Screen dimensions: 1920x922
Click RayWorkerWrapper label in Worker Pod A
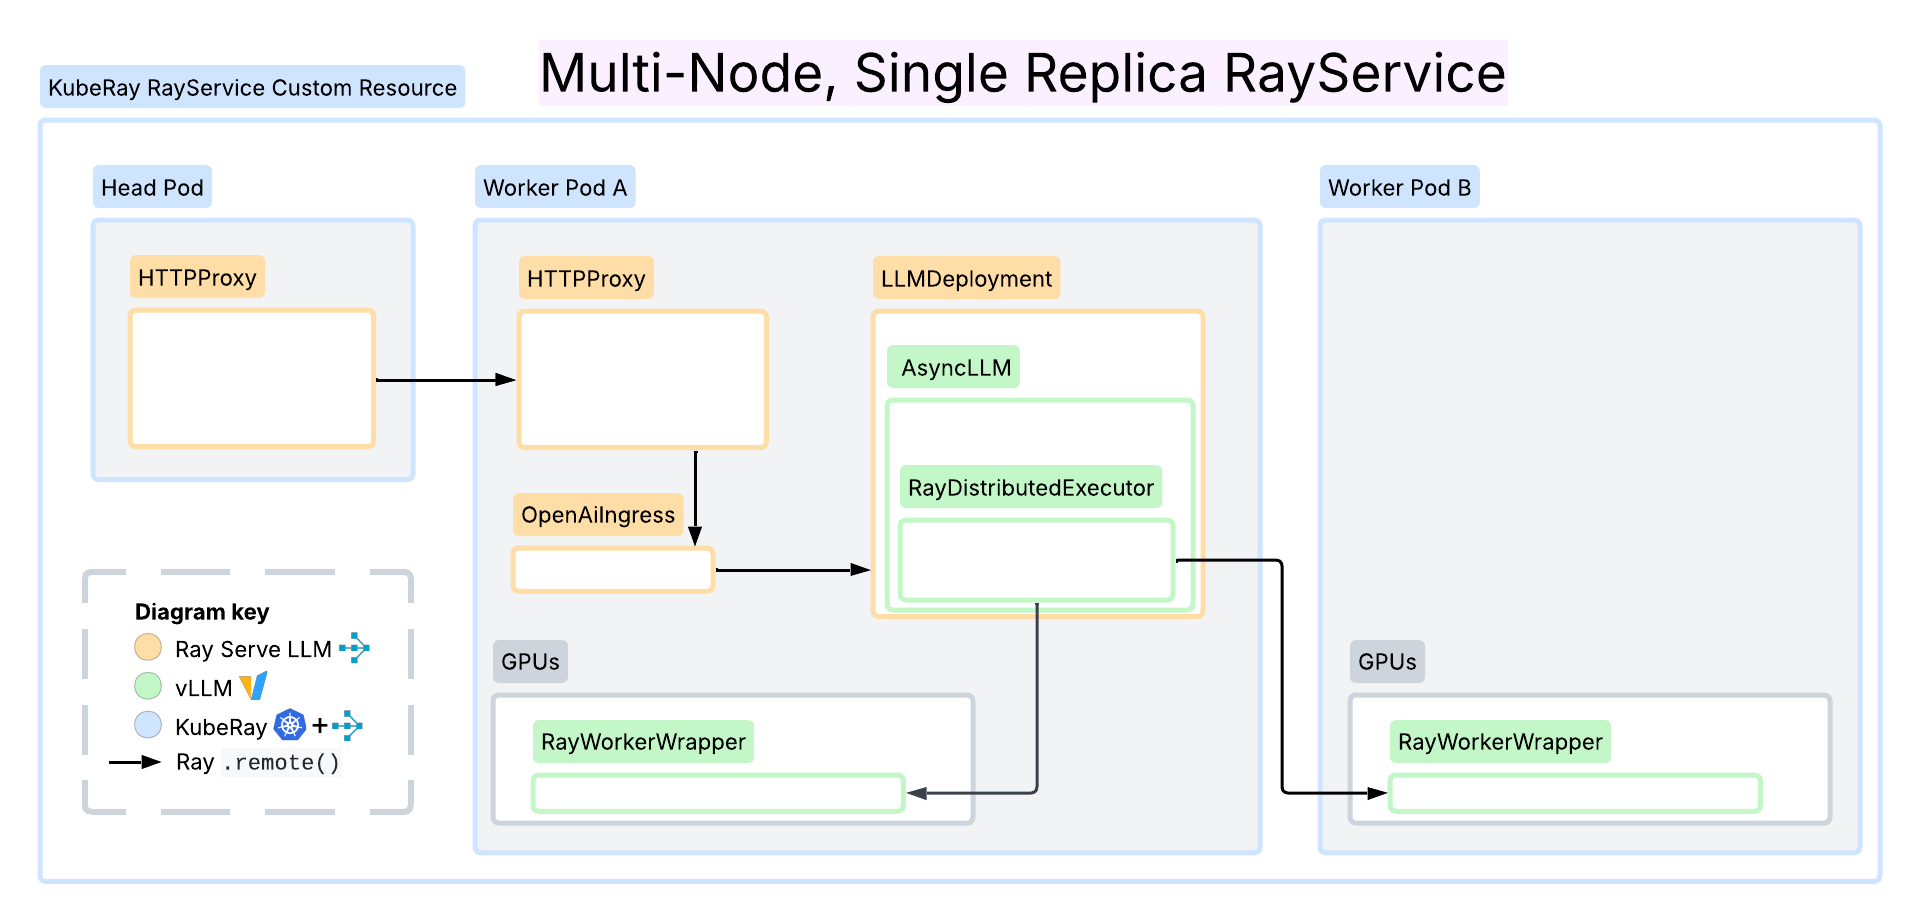[643, 741]
